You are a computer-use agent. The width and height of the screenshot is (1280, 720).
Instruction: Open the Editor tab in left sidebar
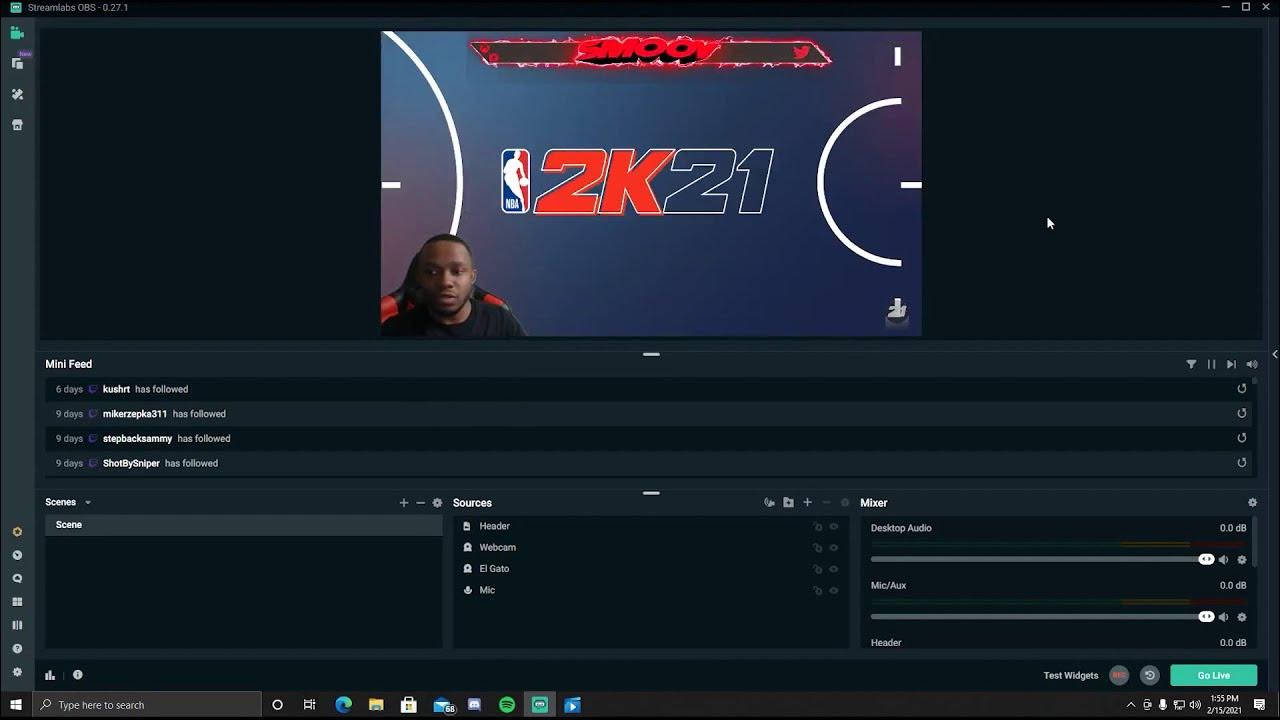tap(17, 33)
